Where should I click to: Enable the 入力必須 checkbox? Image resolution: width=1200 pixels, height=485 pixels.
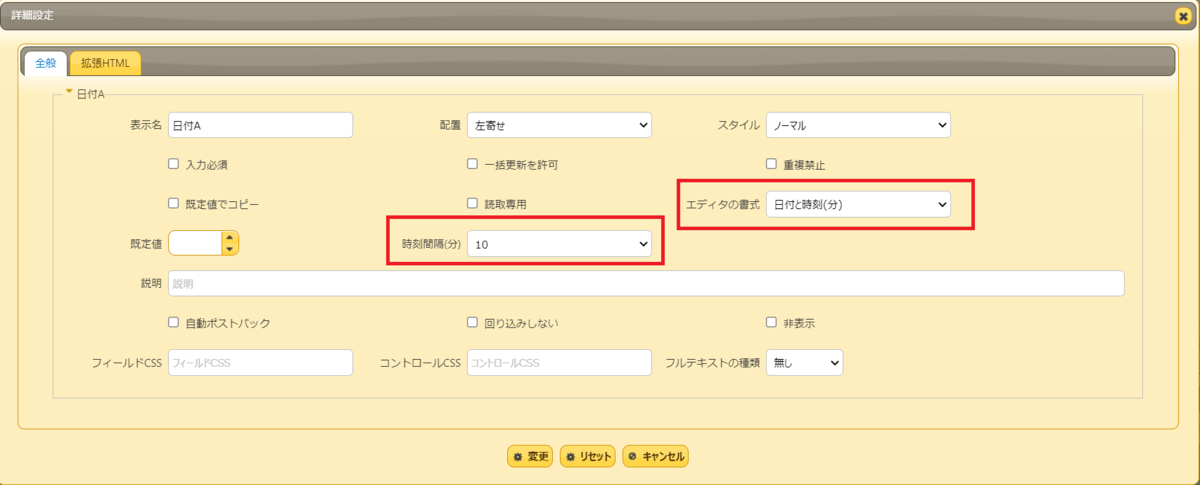coord(173,164)
